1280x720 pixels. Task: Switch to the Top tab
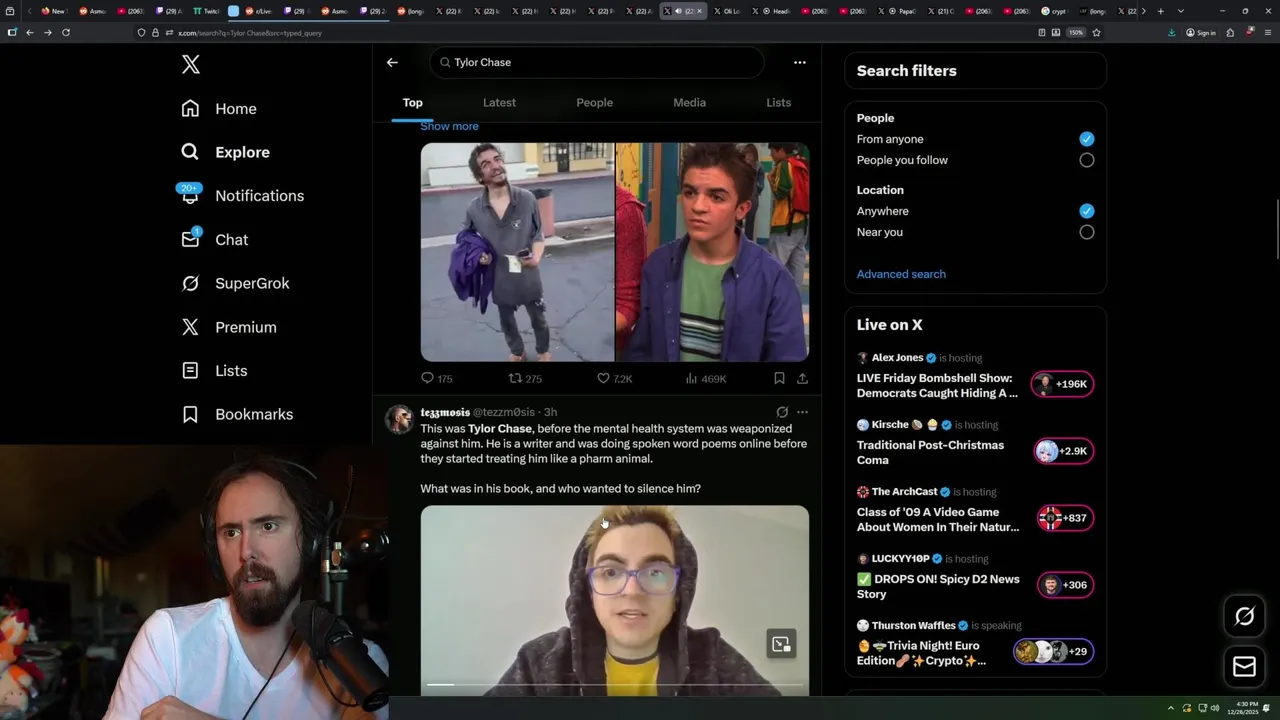point(412,102)
